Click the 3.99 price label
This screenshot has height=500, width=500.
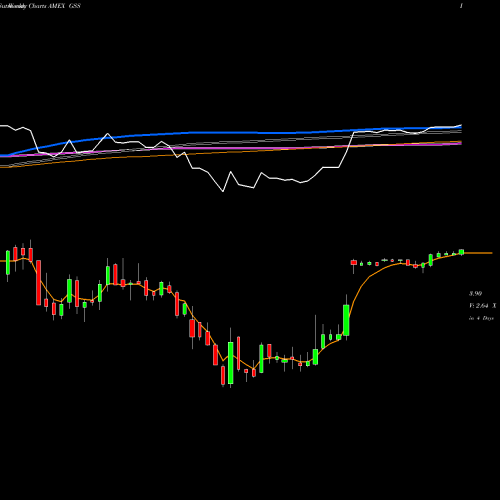pos(475,294)
